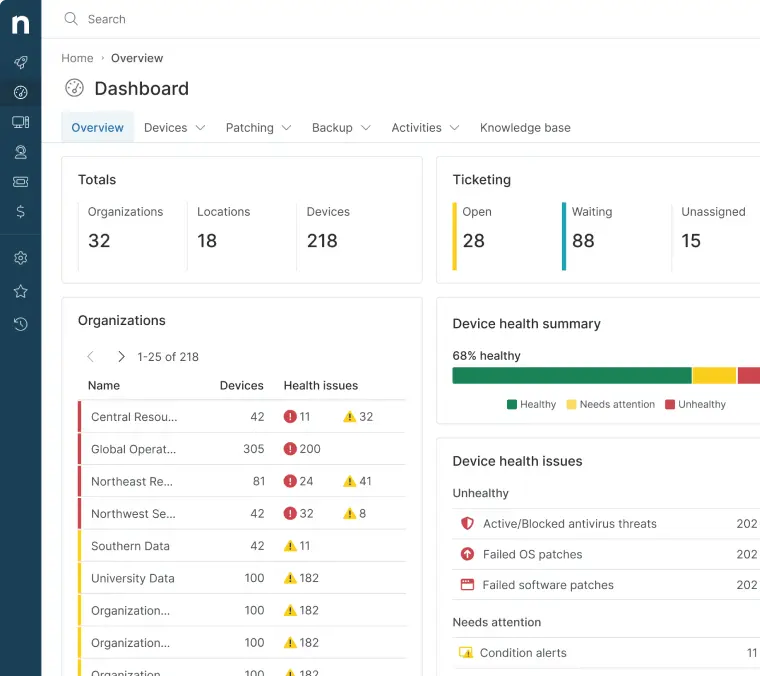Open the Knowledge base tab

[x=525, y=127]
